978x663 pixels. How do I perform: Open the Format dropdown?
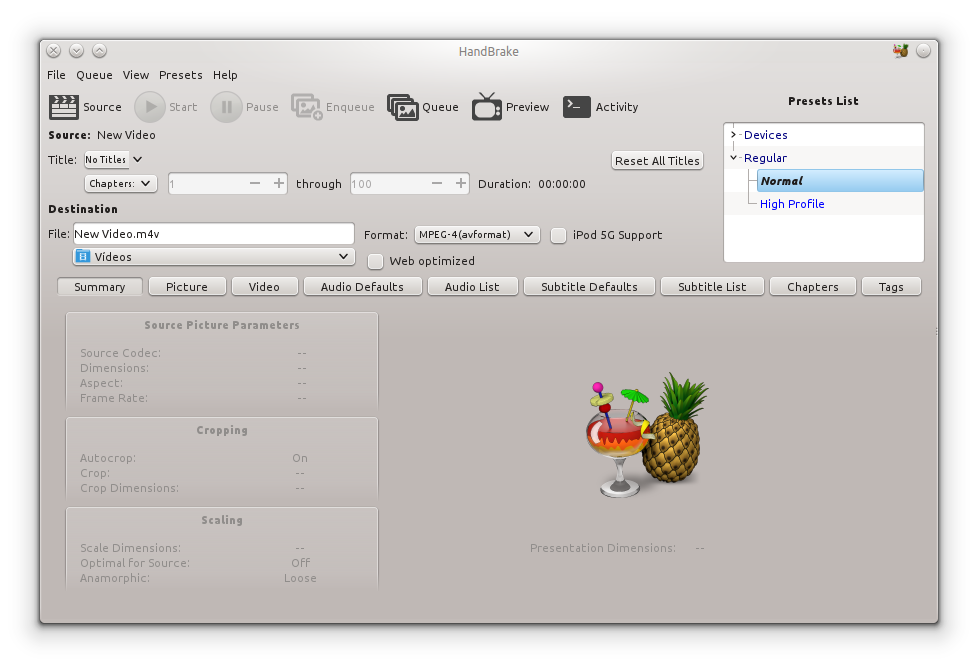tap(477, 235)
